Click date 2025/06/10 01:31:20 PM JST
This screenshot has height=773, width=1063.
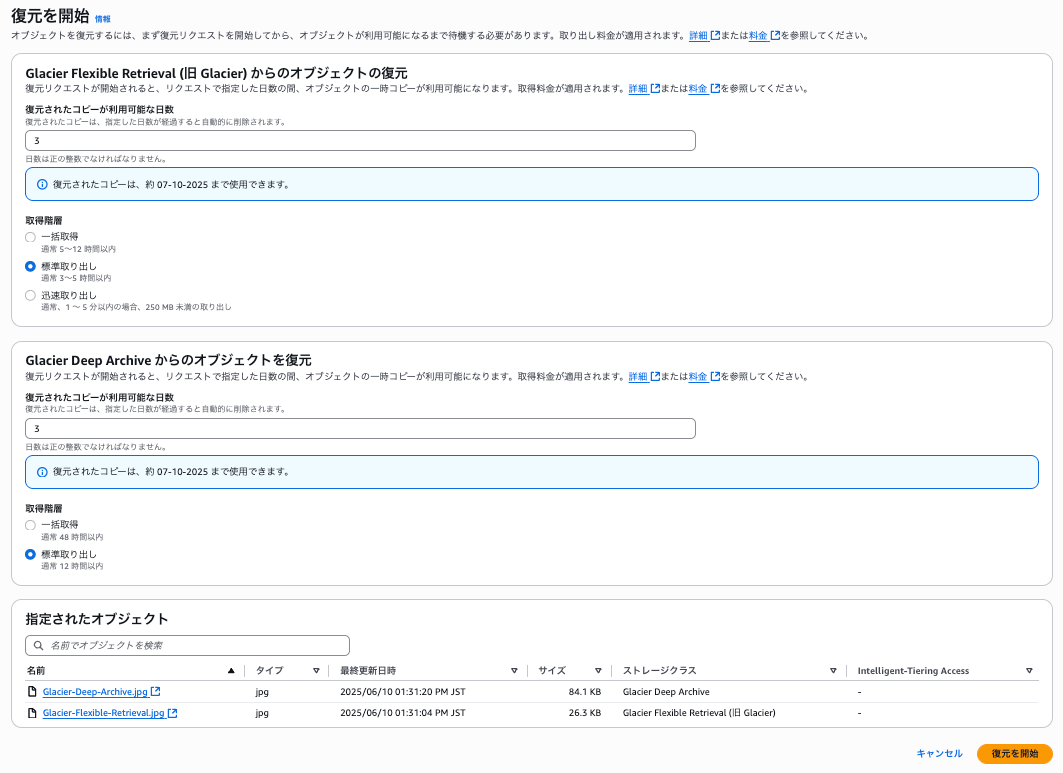[403, 692]
